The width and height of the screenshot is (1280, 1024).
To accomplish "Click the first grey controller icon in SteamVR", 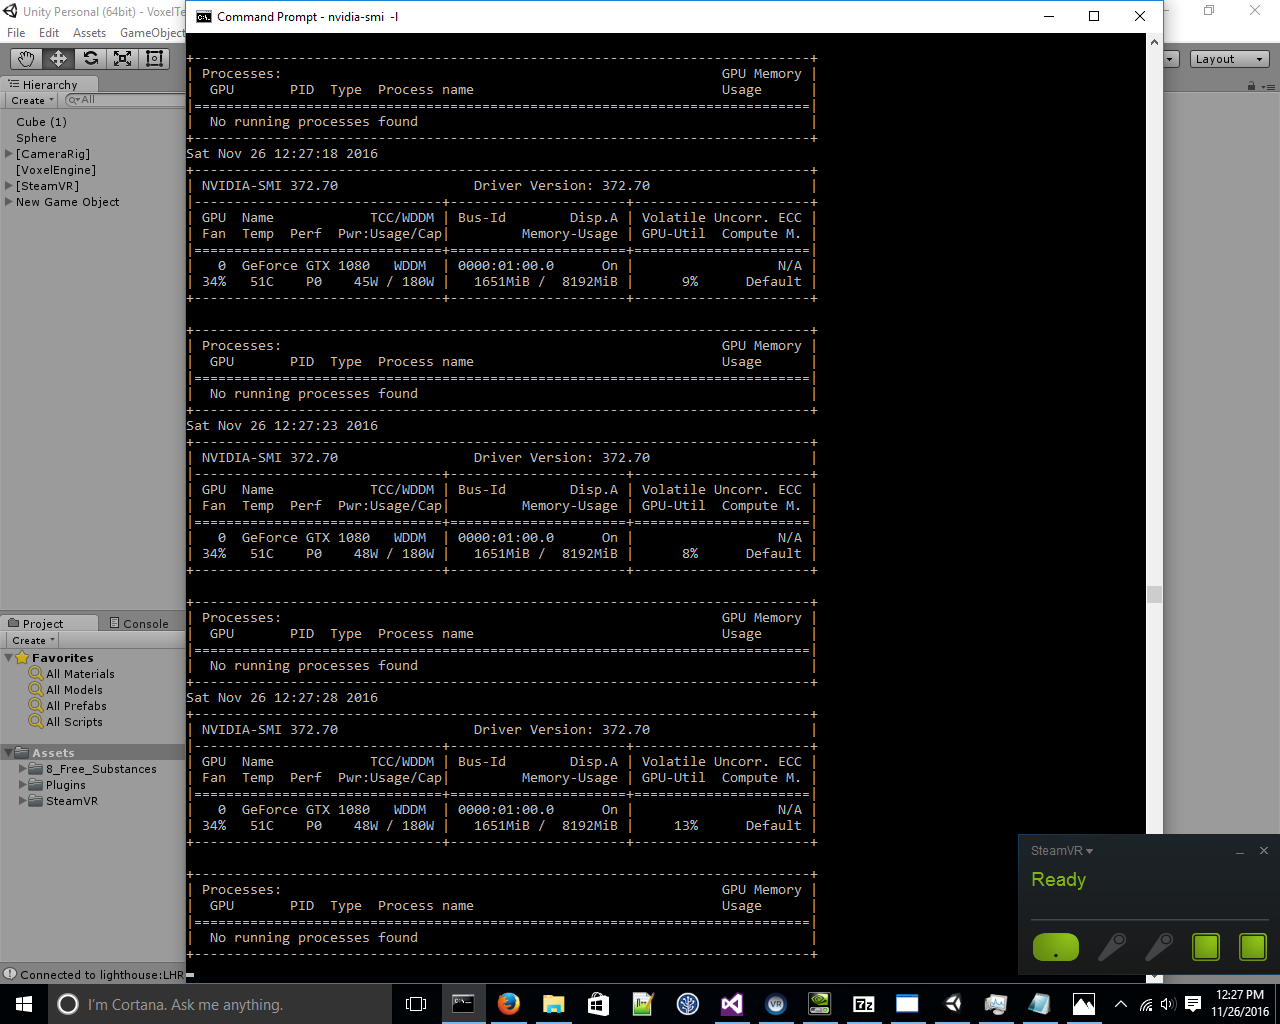I will (1112, 946).
